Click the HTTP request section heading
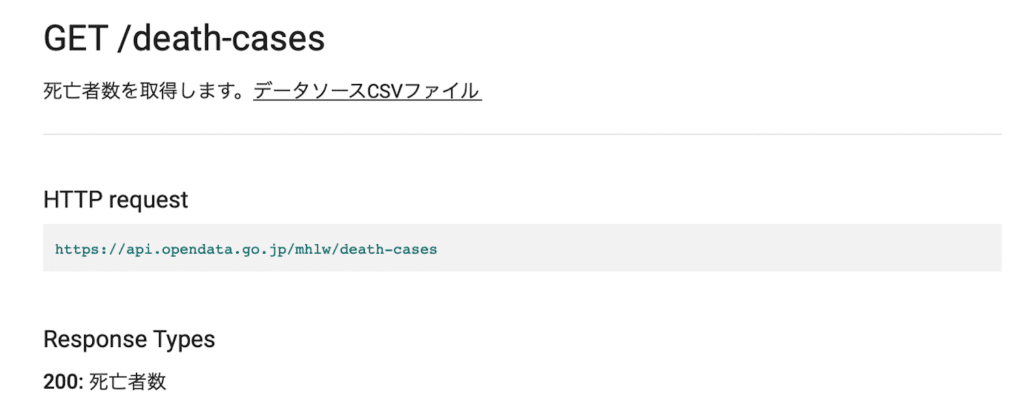 (x=116, y=200)
